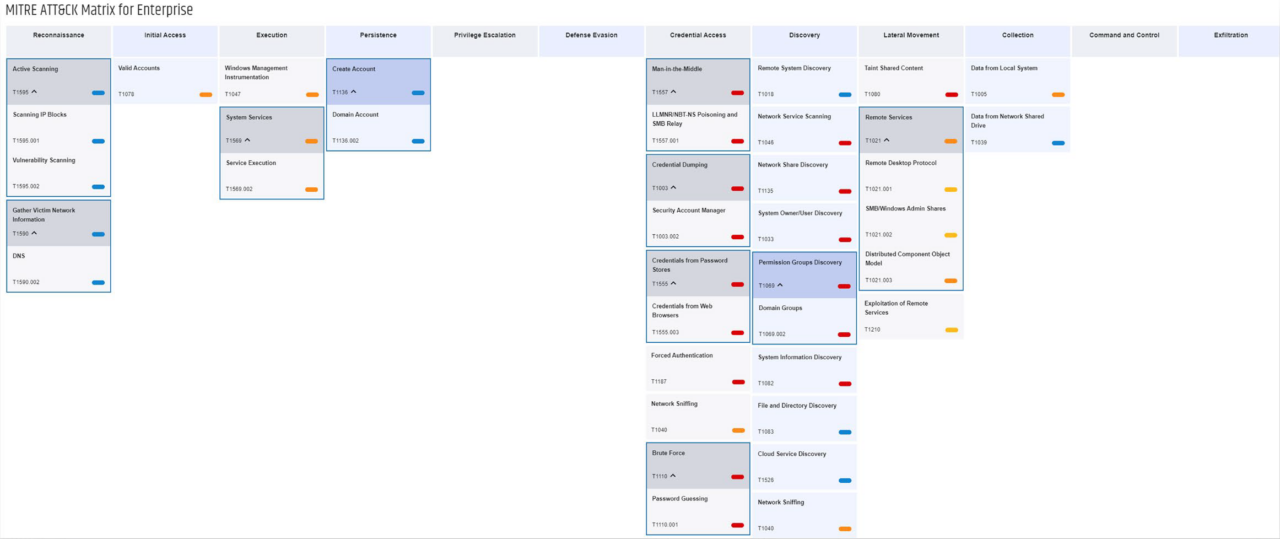Open the Remote Desktop Protocol sub-technique
Screen dimensions: 1280x539
coord(900,162)
